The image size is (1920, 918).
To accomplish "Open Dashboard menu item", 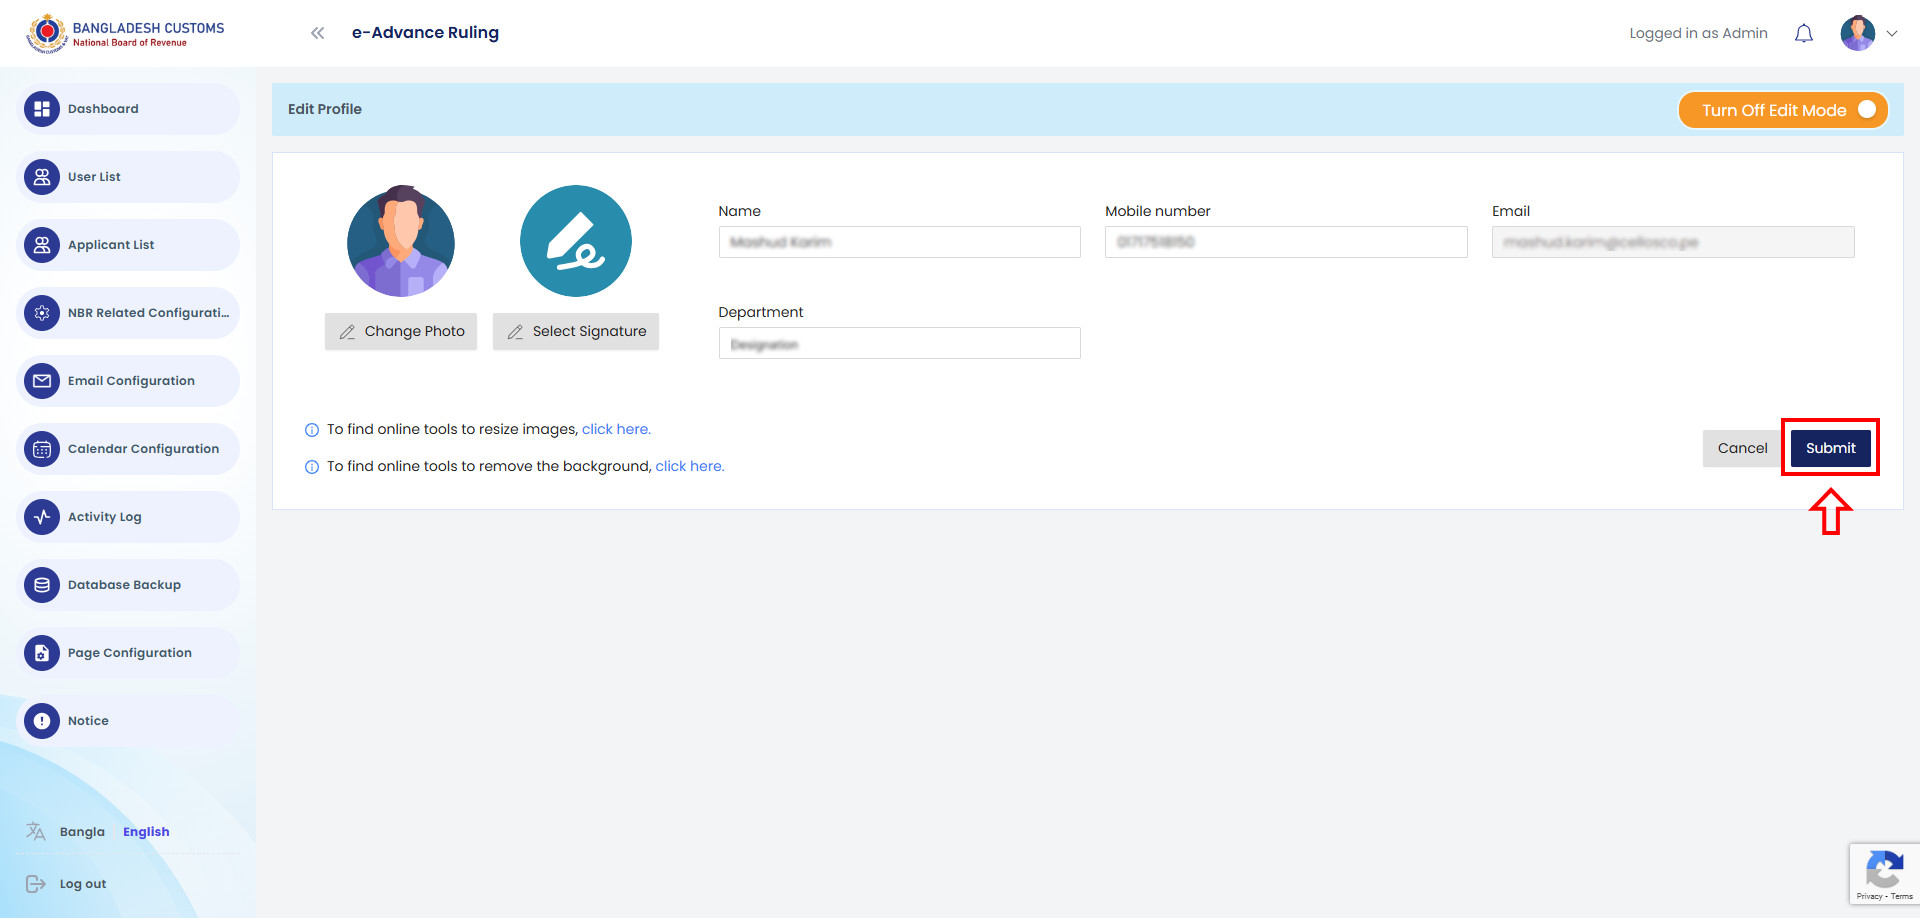I will tap(128, 109).
